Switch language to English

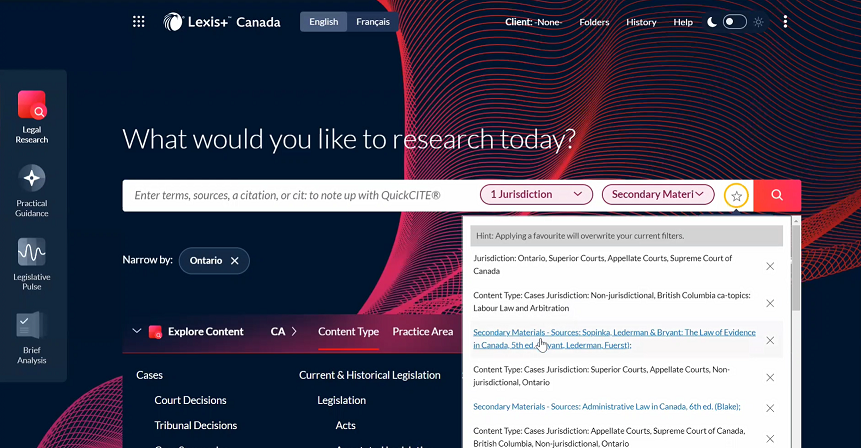[323, 22]
